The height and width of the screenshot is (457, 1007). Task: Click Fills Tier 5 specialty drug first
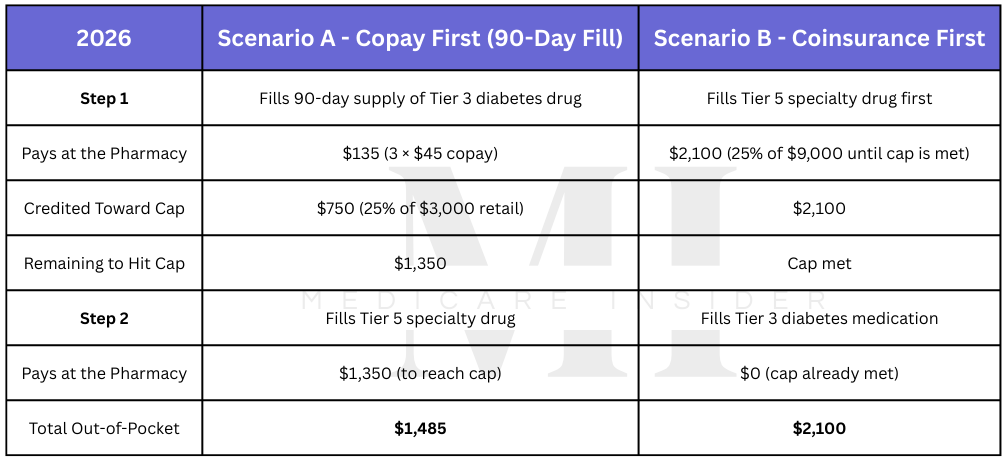coord(819,99)
